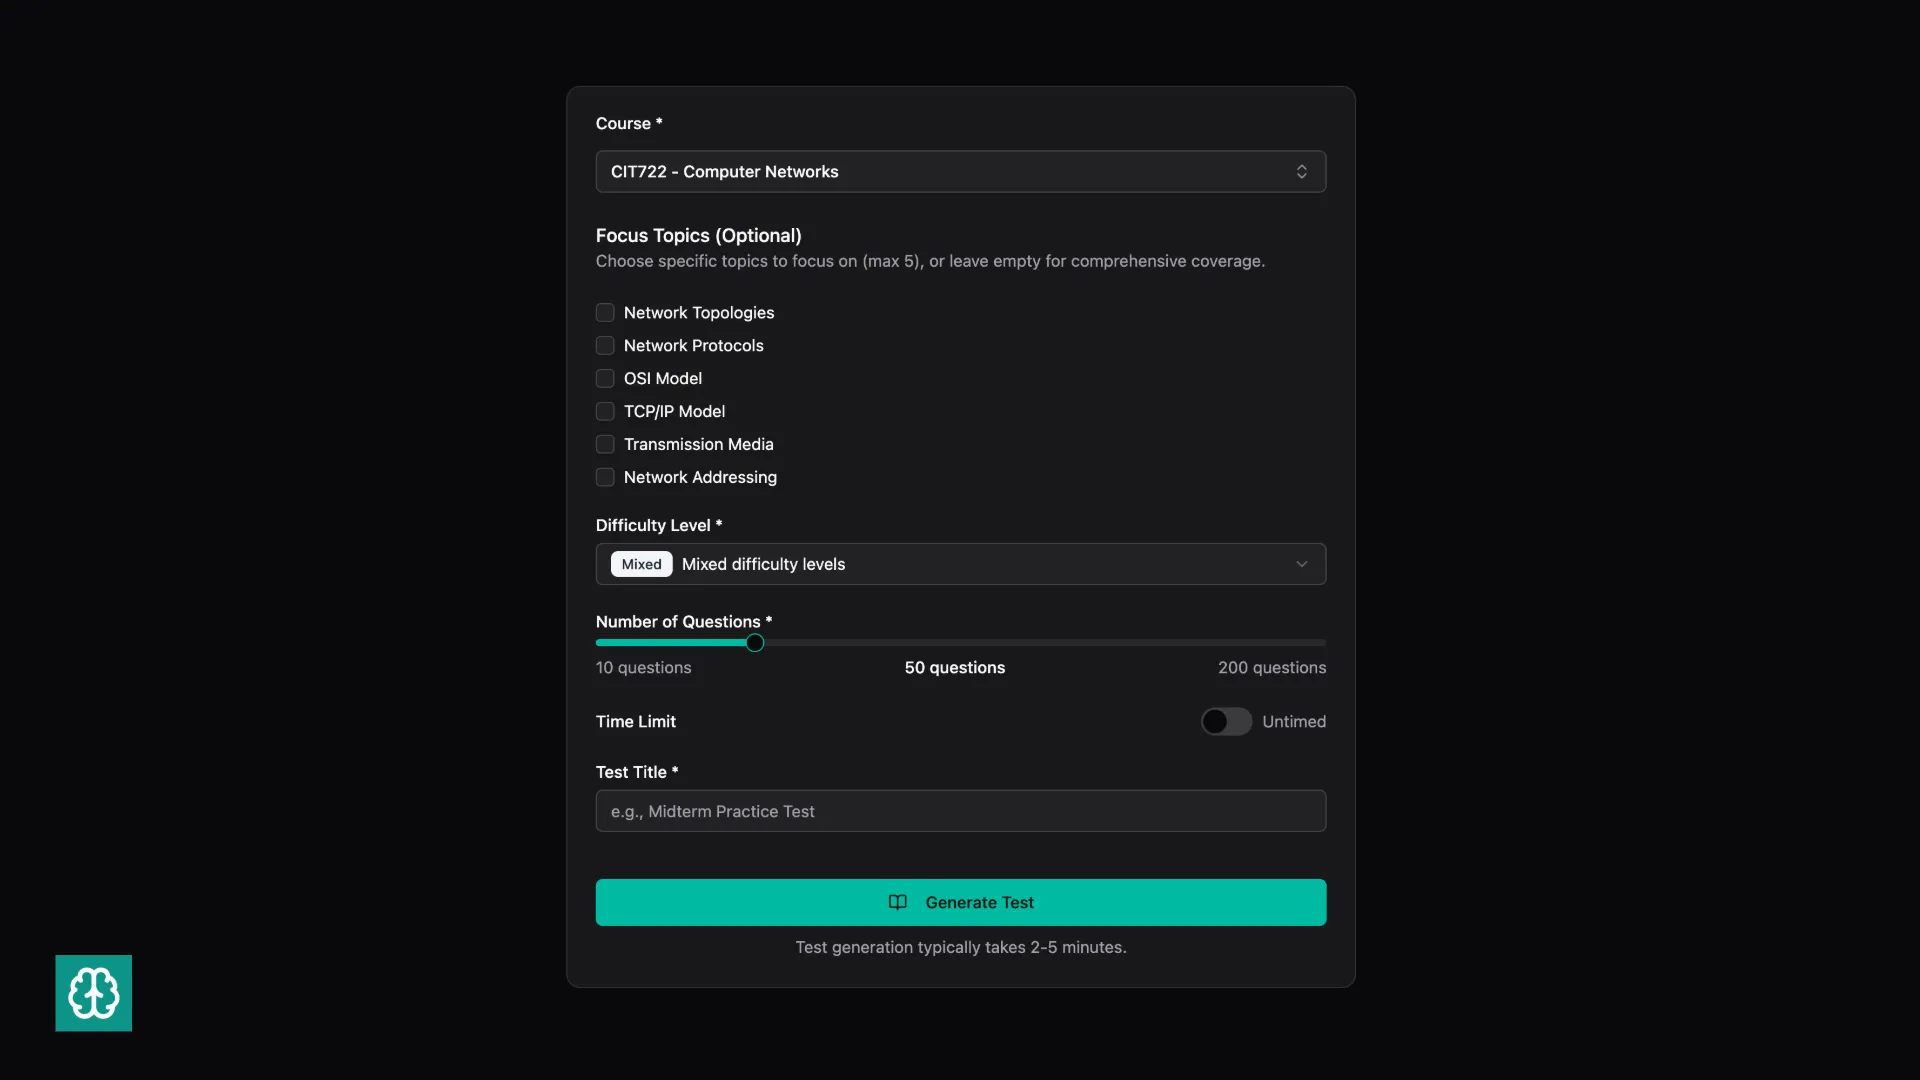The height and width of the screenshot is (1080, 1920).
Task: Click the book icon on Generate Test
Action: point(897,902)
